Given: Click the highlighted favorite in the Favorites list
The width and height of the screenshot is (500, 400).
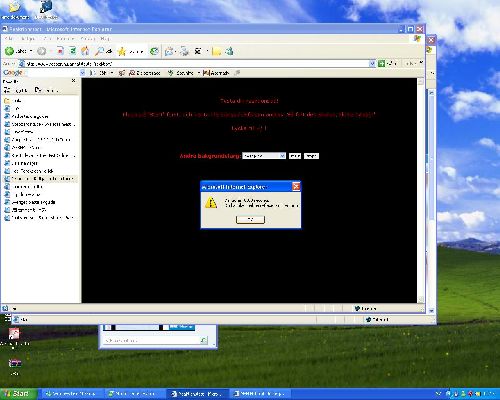Looking at the screenshot, I should [x=40, y=179].
